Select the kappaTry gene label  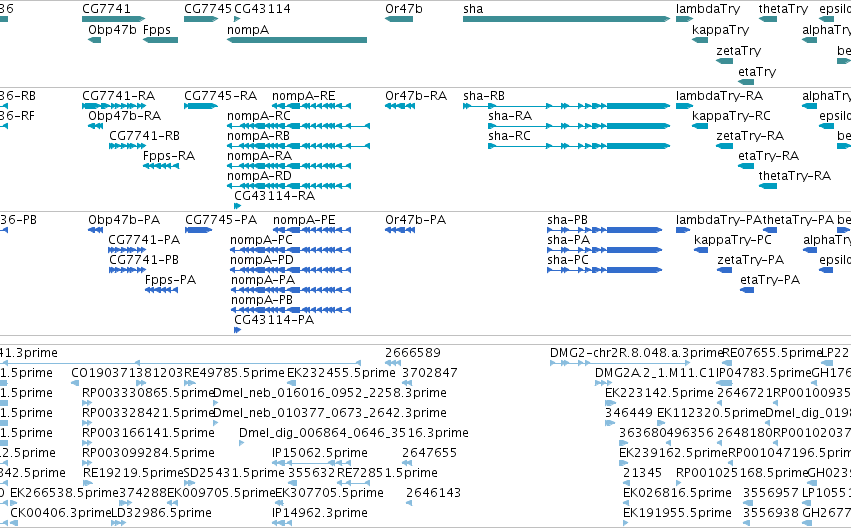click(720, 30)
